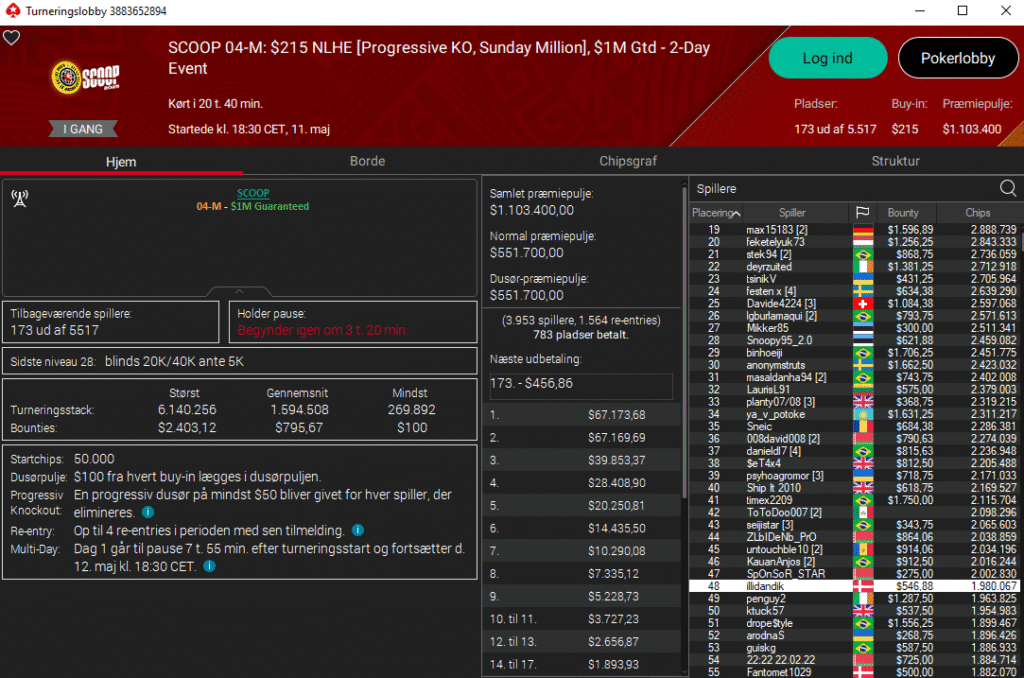Select player tsinikV
This screenshot has width=1024, height=678.
854,279
